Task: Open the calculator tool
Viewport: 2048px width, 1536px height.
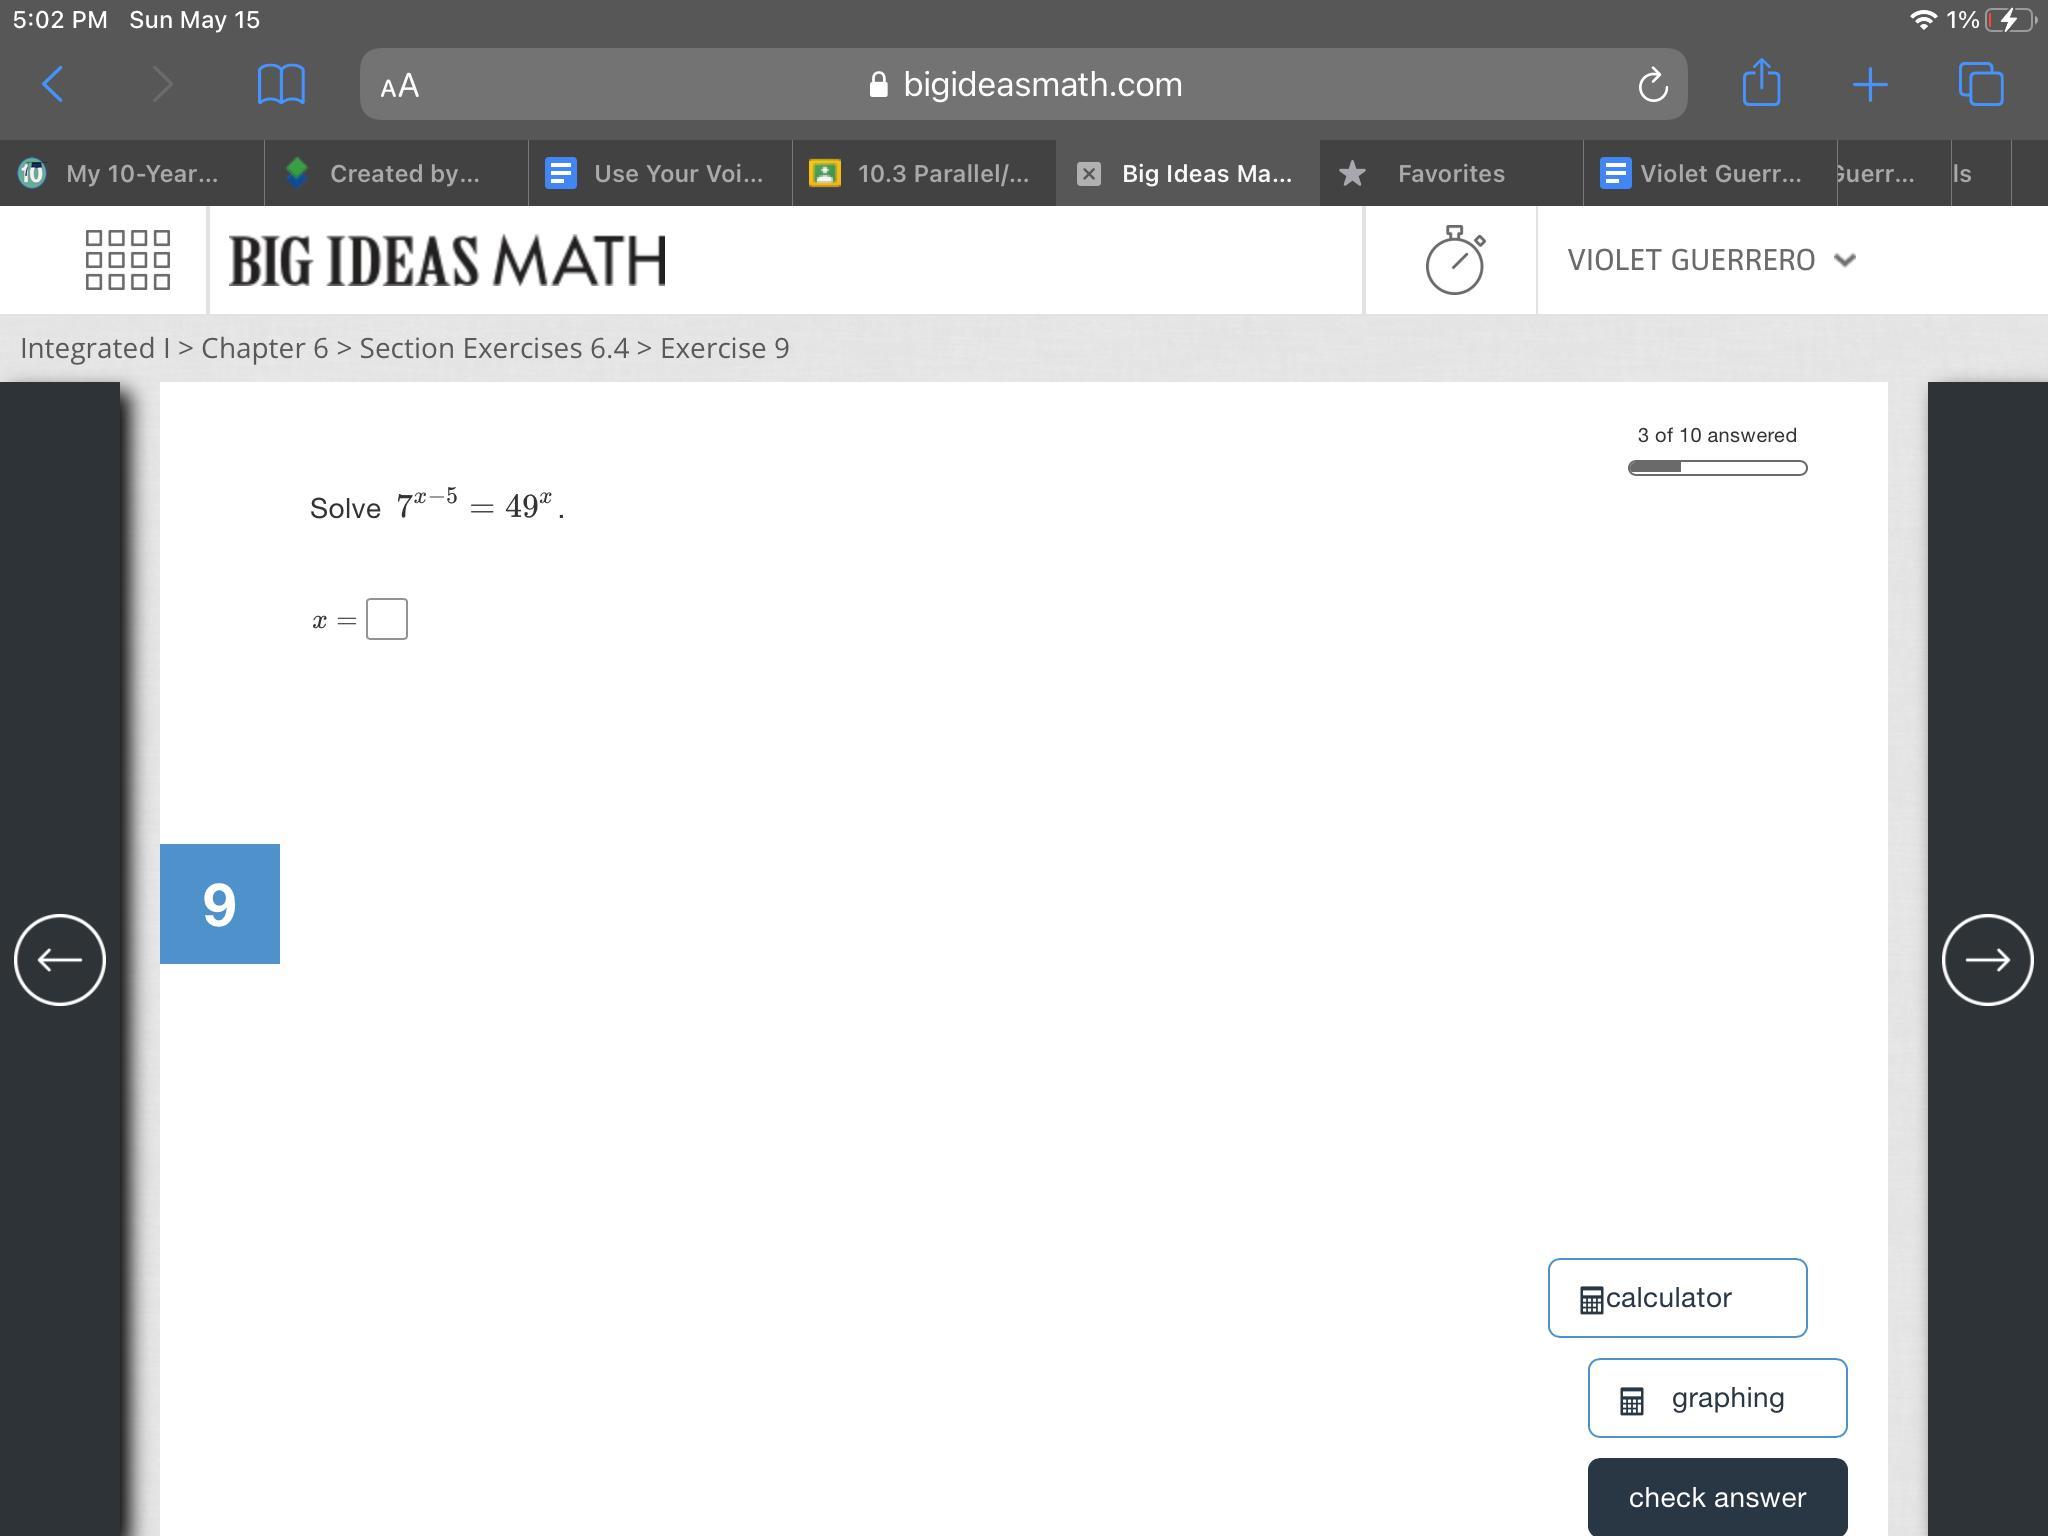Action: click(x=1677, y=1298)
